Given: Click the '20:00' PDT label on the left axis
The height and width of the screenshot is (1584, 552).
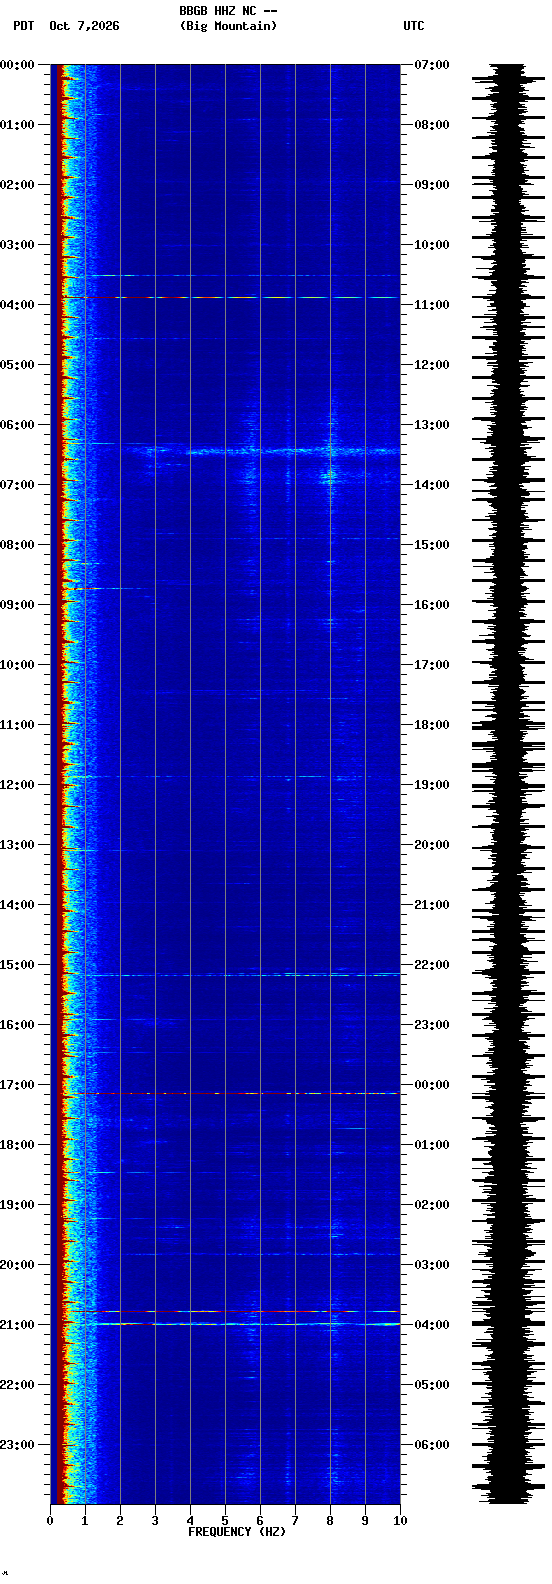Looking at the screenshot, I should click(17, 1265).
